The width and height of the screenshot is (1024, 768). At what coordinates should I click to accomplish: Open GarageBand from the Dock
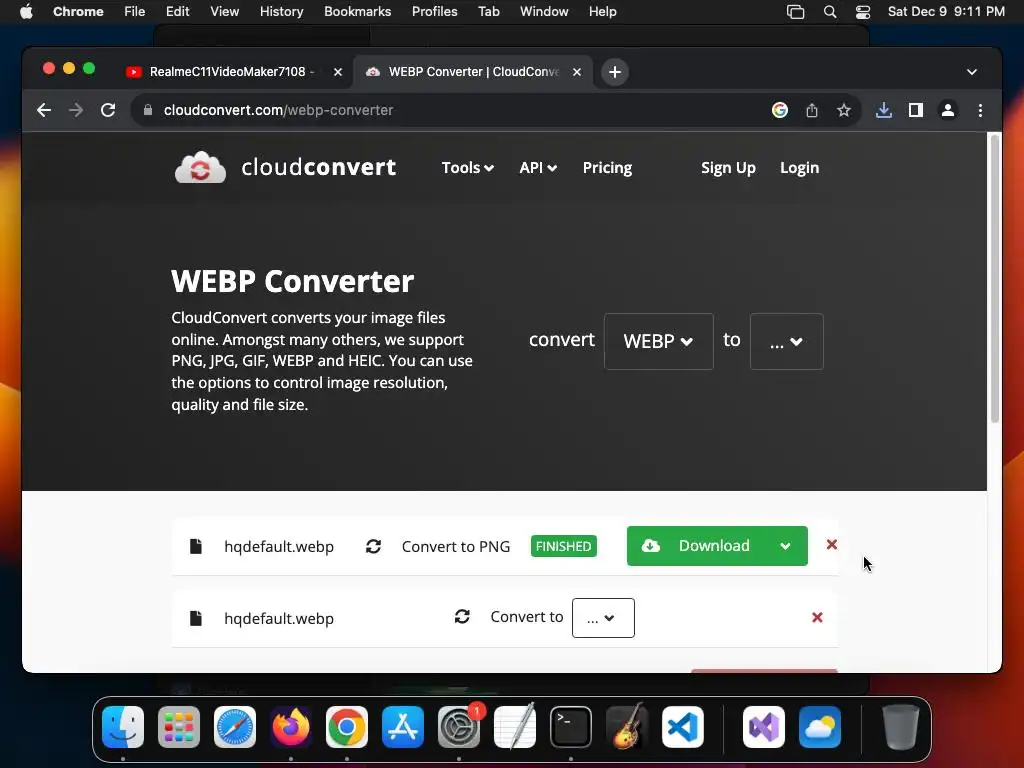pyautogui.click(x=627, y=727)
